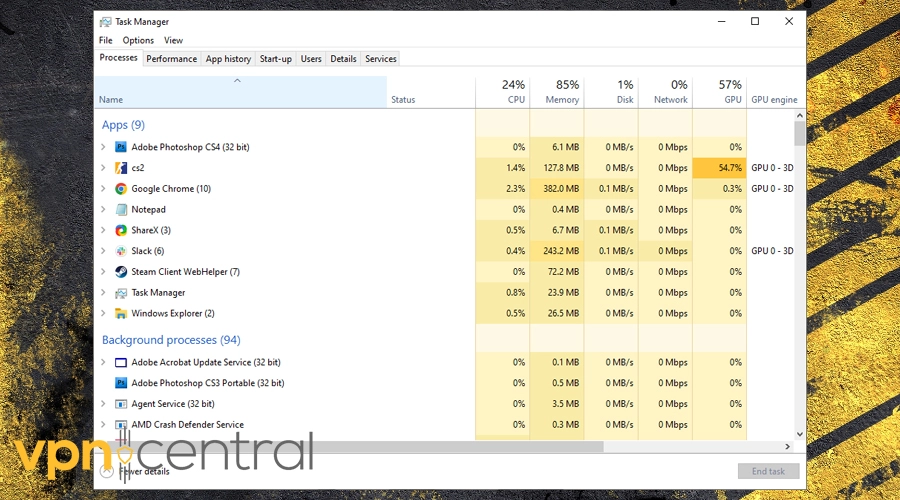Image resolution: width=900 pixels, height=500 pixels.
Task: Click GPU 0 - 3D in the Slack row
Action: 773,251
